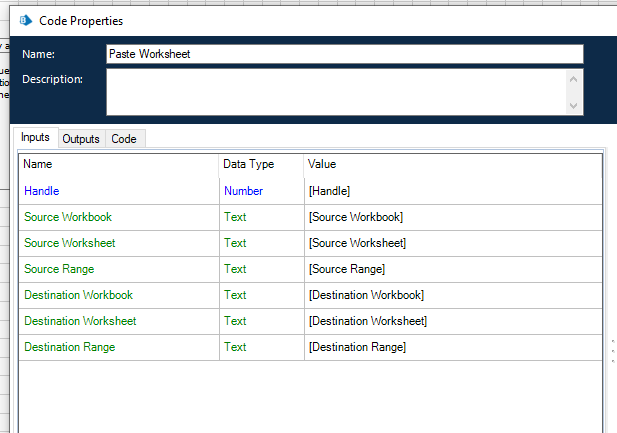Image resolution: width=617 pixels, height=433 pixels.
Task: Edit the [Handle] value cell
Action: tap(329, 191)
